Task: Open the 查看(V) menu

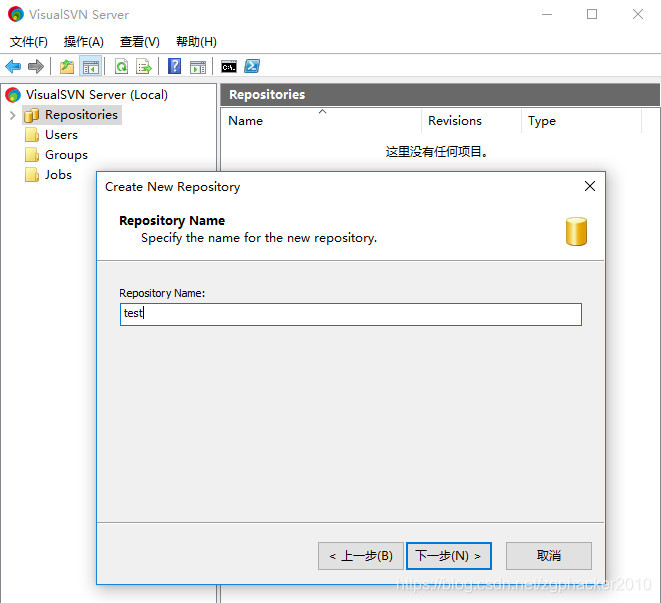Action: (x=140, y=42)
